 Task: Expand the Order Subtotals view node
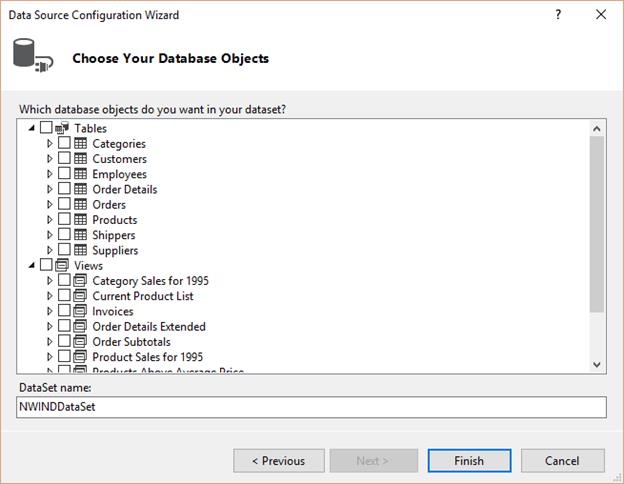click(50, 342)
